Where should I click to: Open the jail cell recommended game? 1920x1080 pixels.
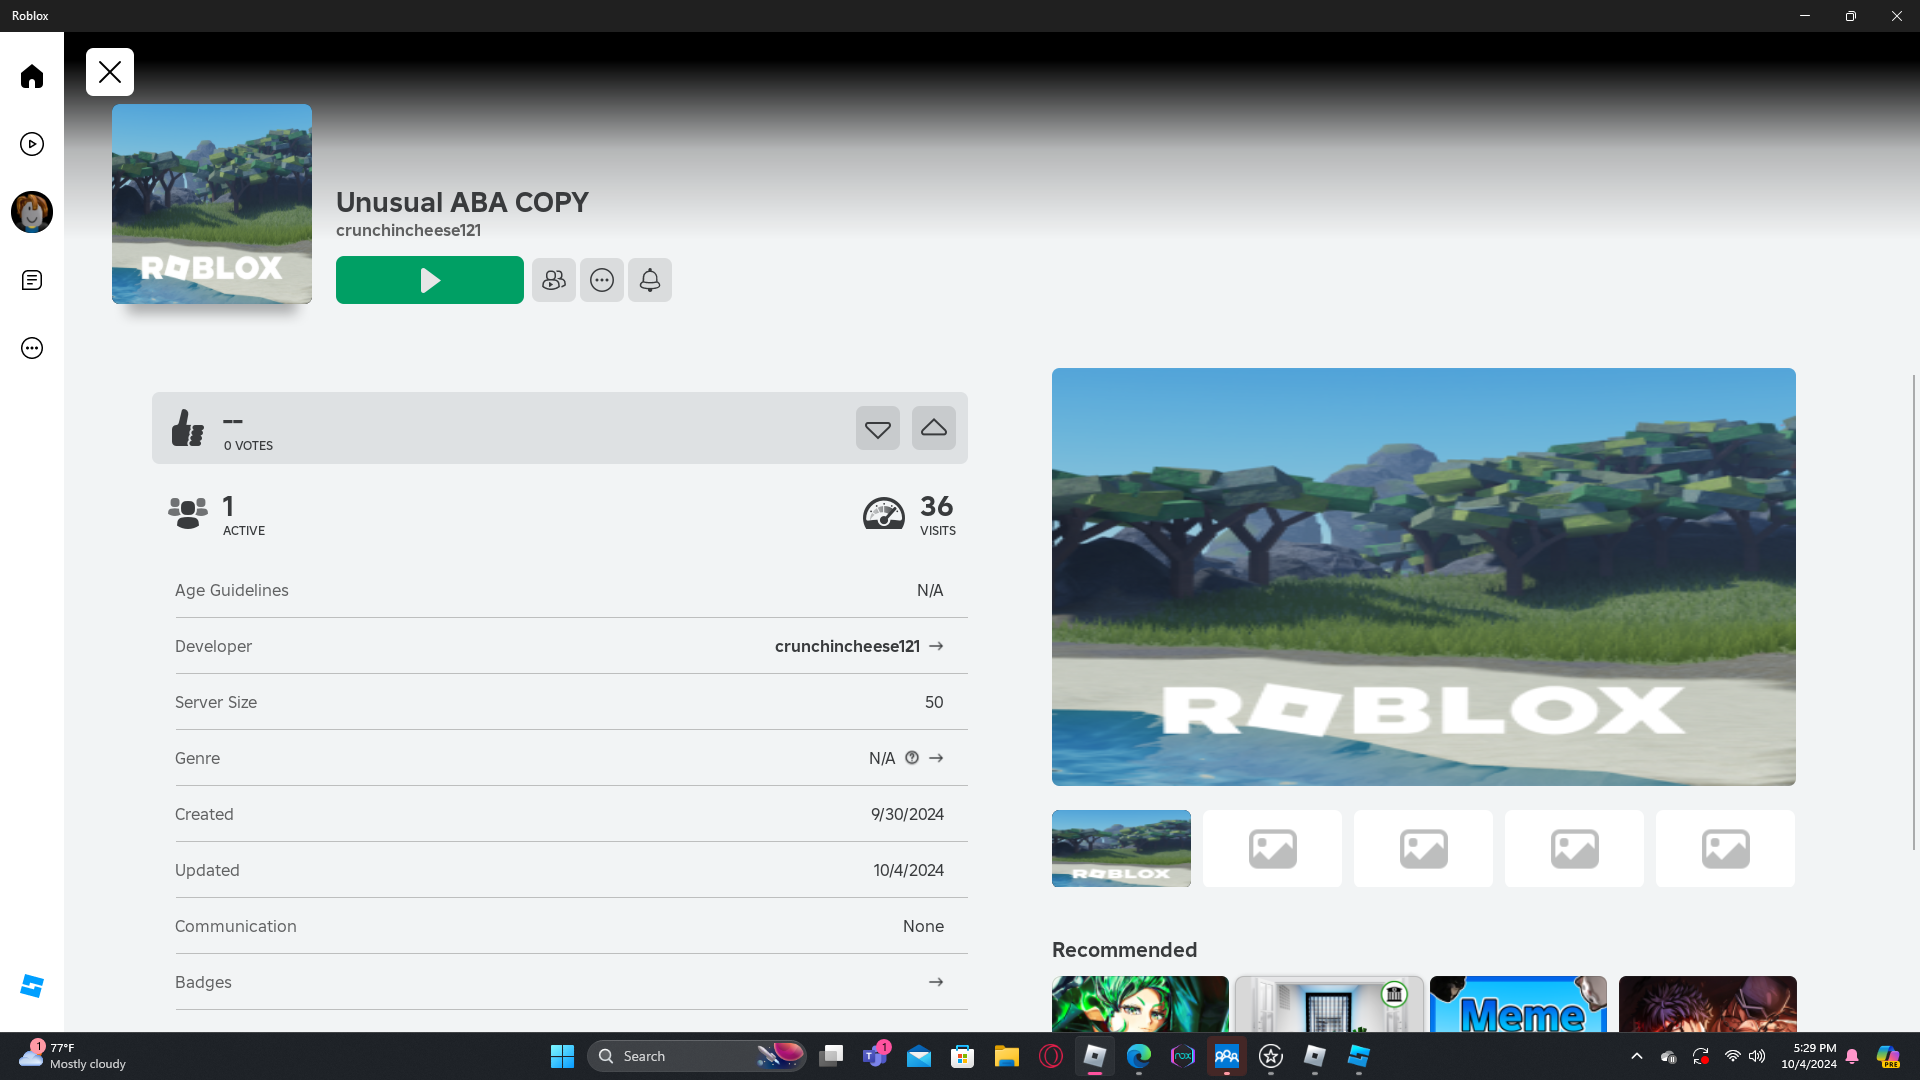click(x=1329, y=1004)
